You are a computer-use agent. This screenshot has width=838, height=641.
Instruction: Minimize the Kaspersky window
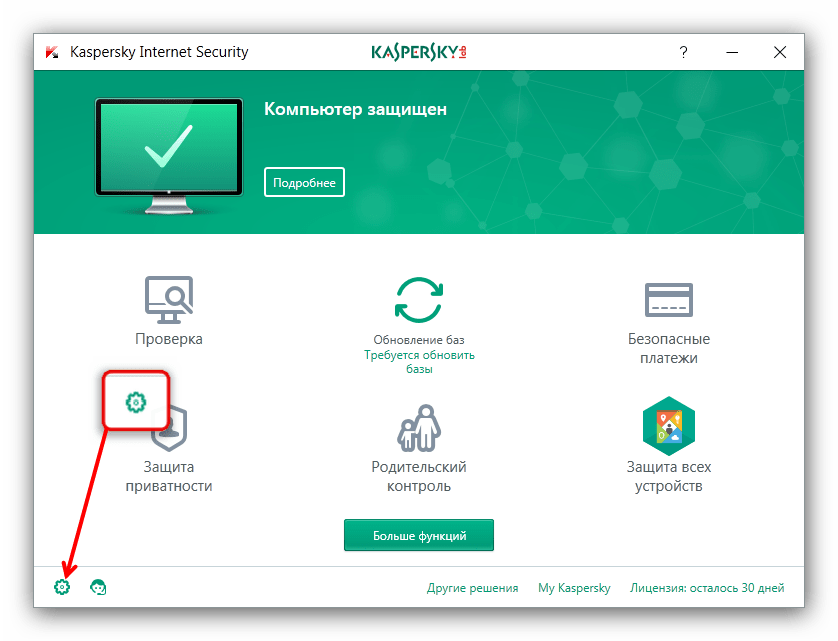(732, 52)
